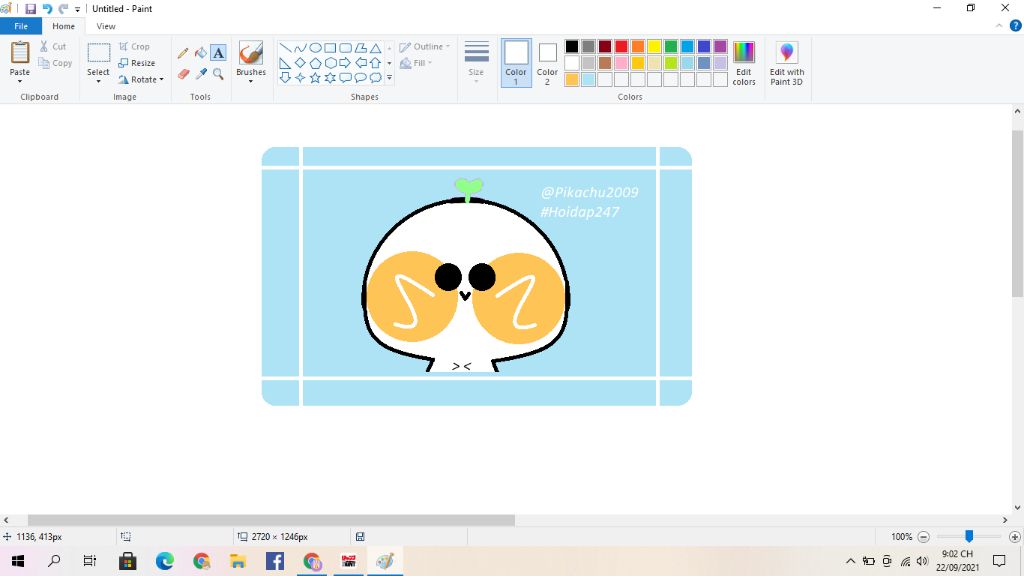Choose the Hexagon shape

330,63
